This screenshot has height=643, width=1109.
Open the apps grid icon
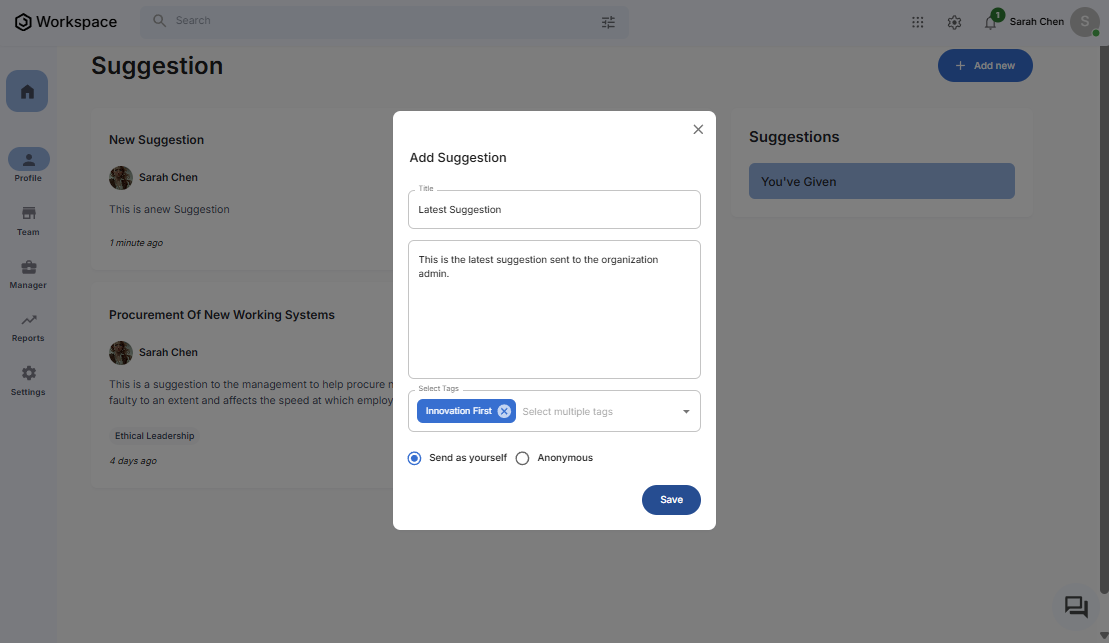tap(918, 22)
